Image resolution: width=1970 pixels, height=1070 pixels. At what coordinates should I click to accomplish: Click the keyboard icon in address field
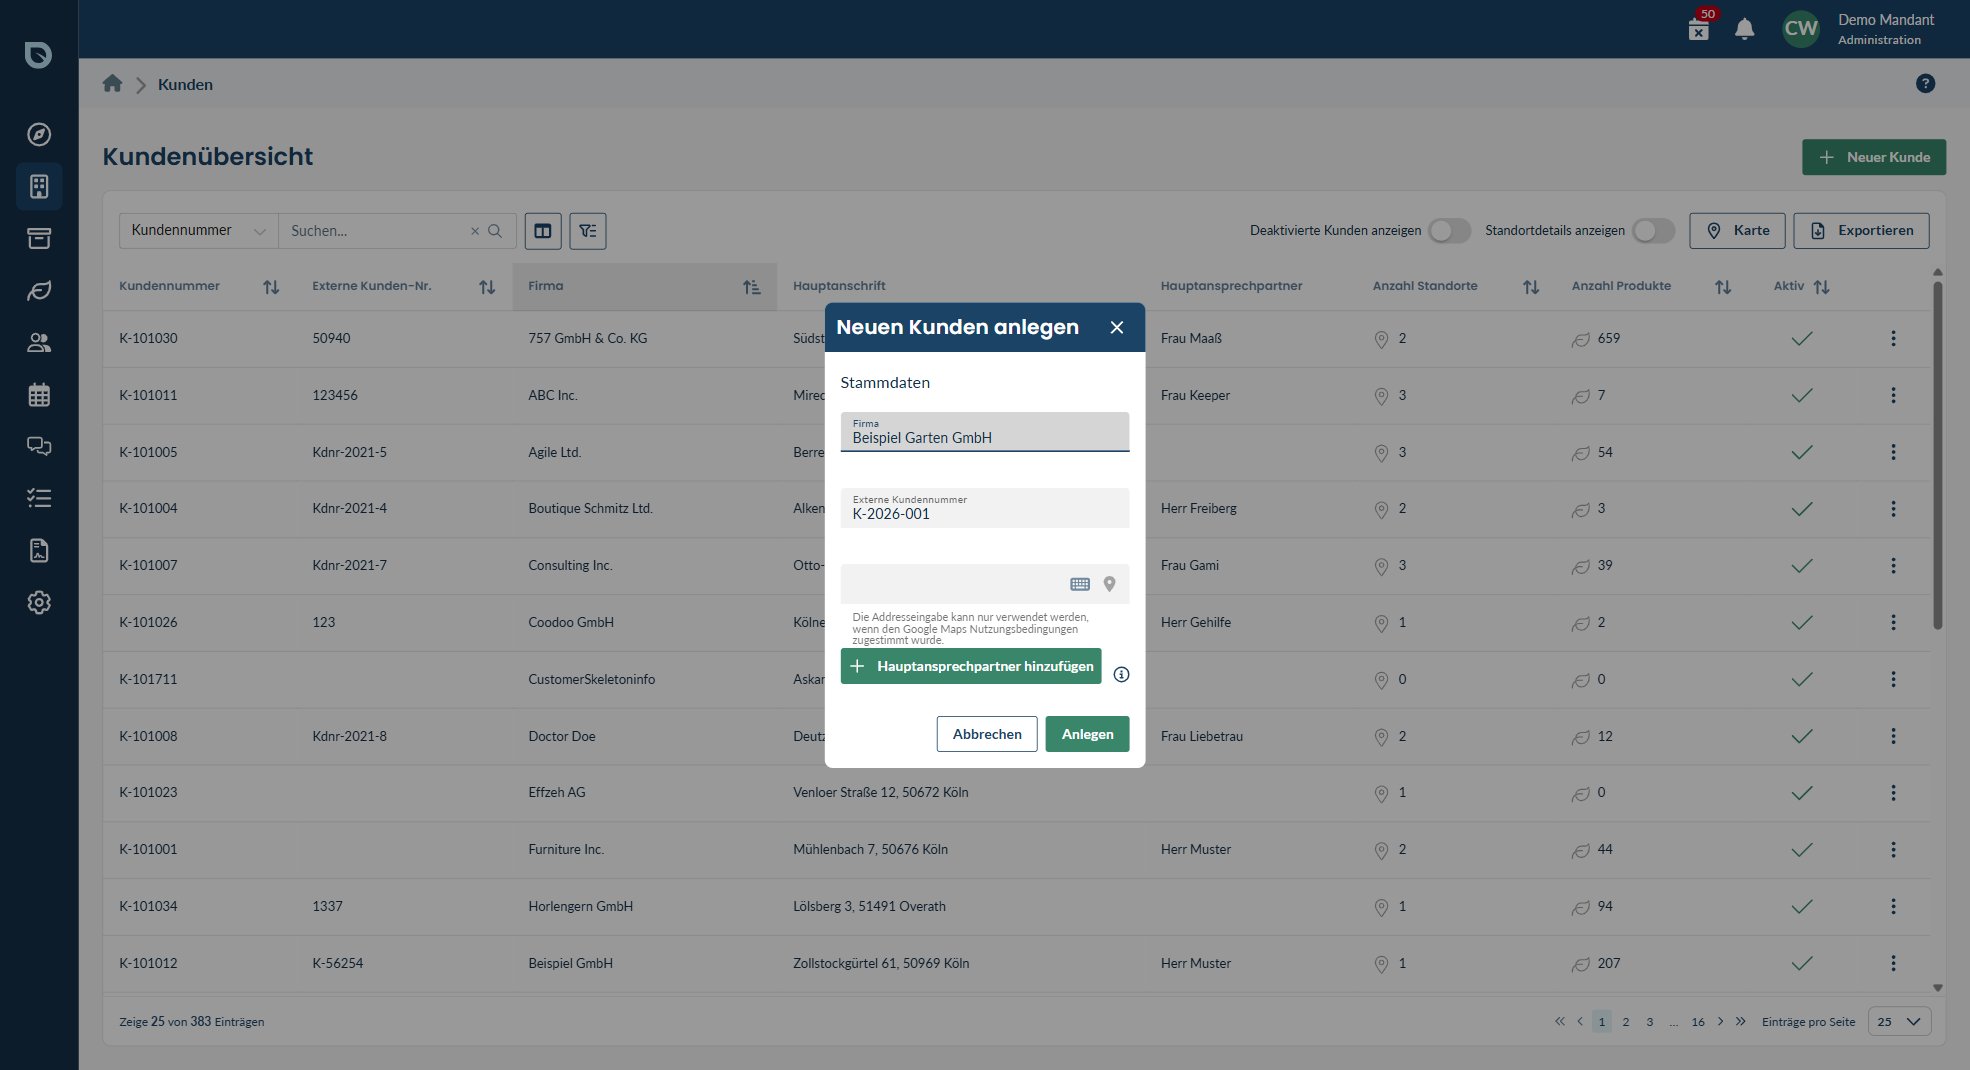1080,584
